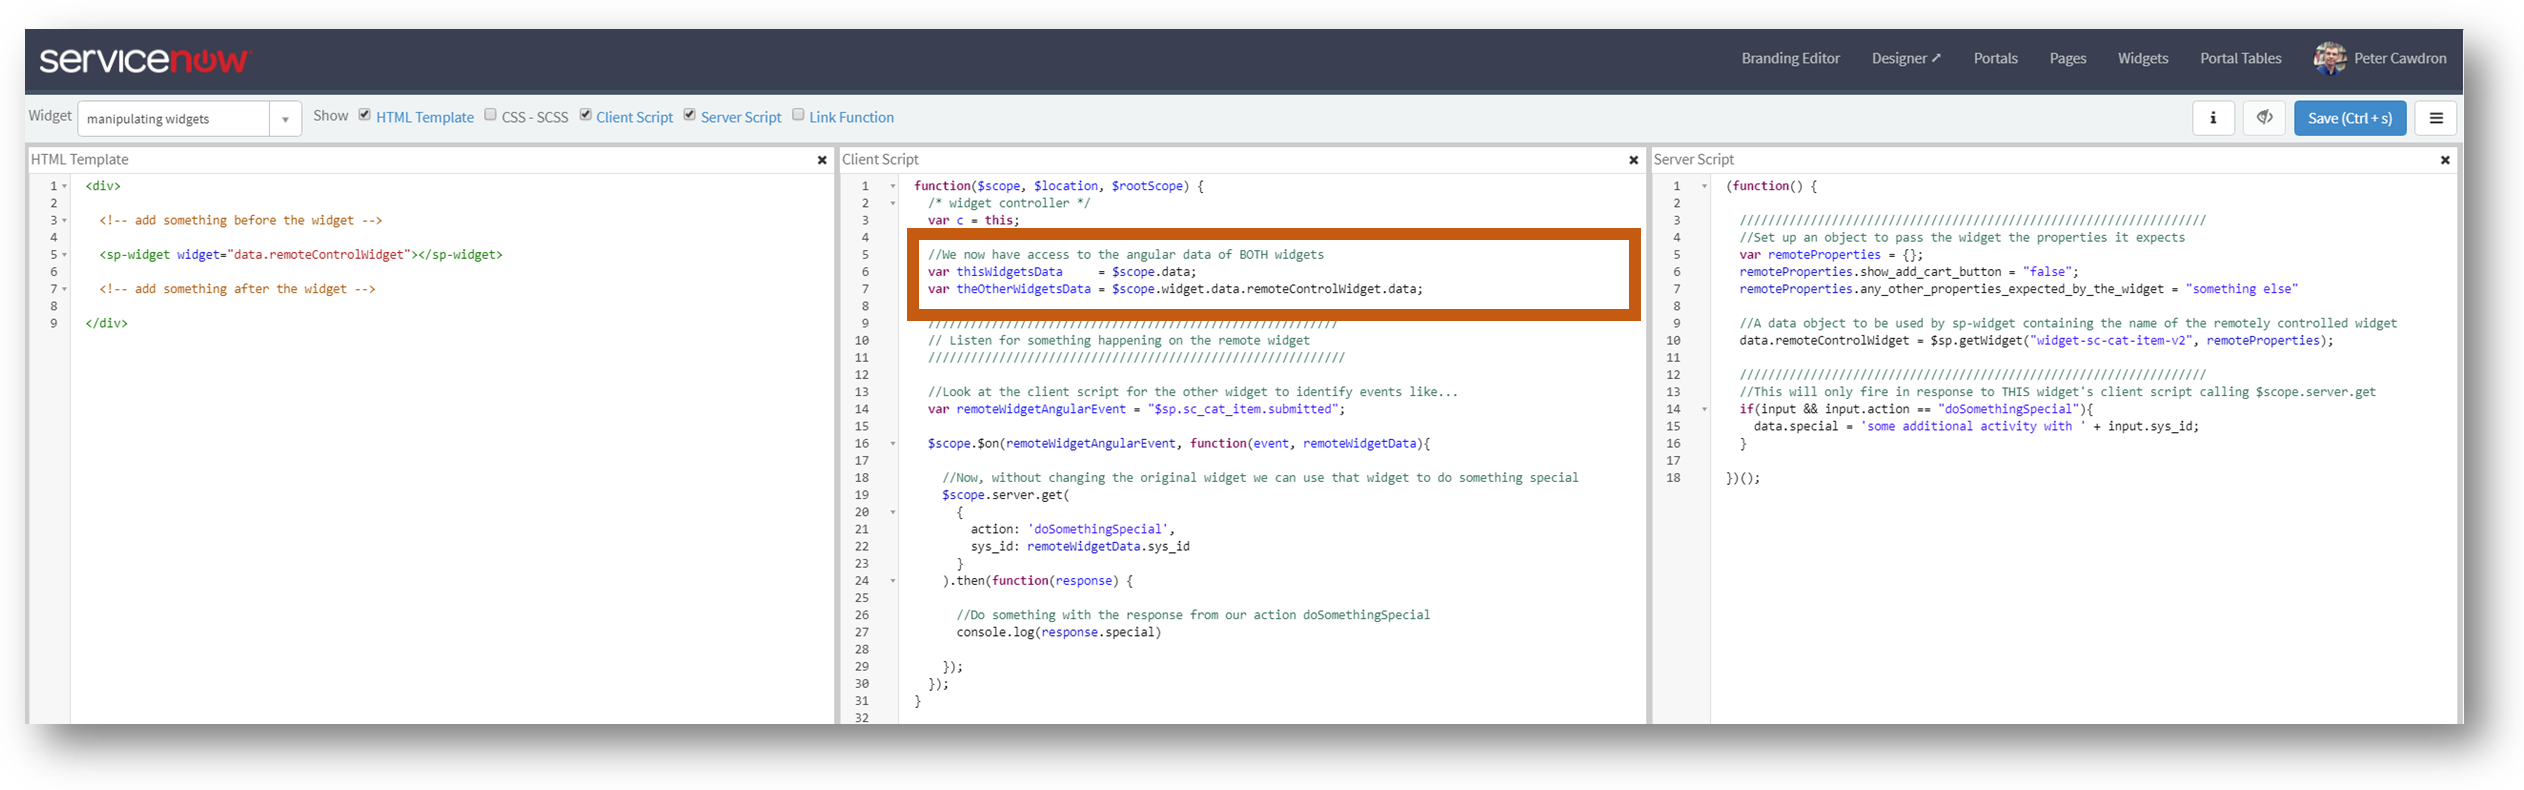Click the 'var remoteWidgetAngularEvent' line
The height and width of the screenshot is (790, 2524).
point(1136,409)
